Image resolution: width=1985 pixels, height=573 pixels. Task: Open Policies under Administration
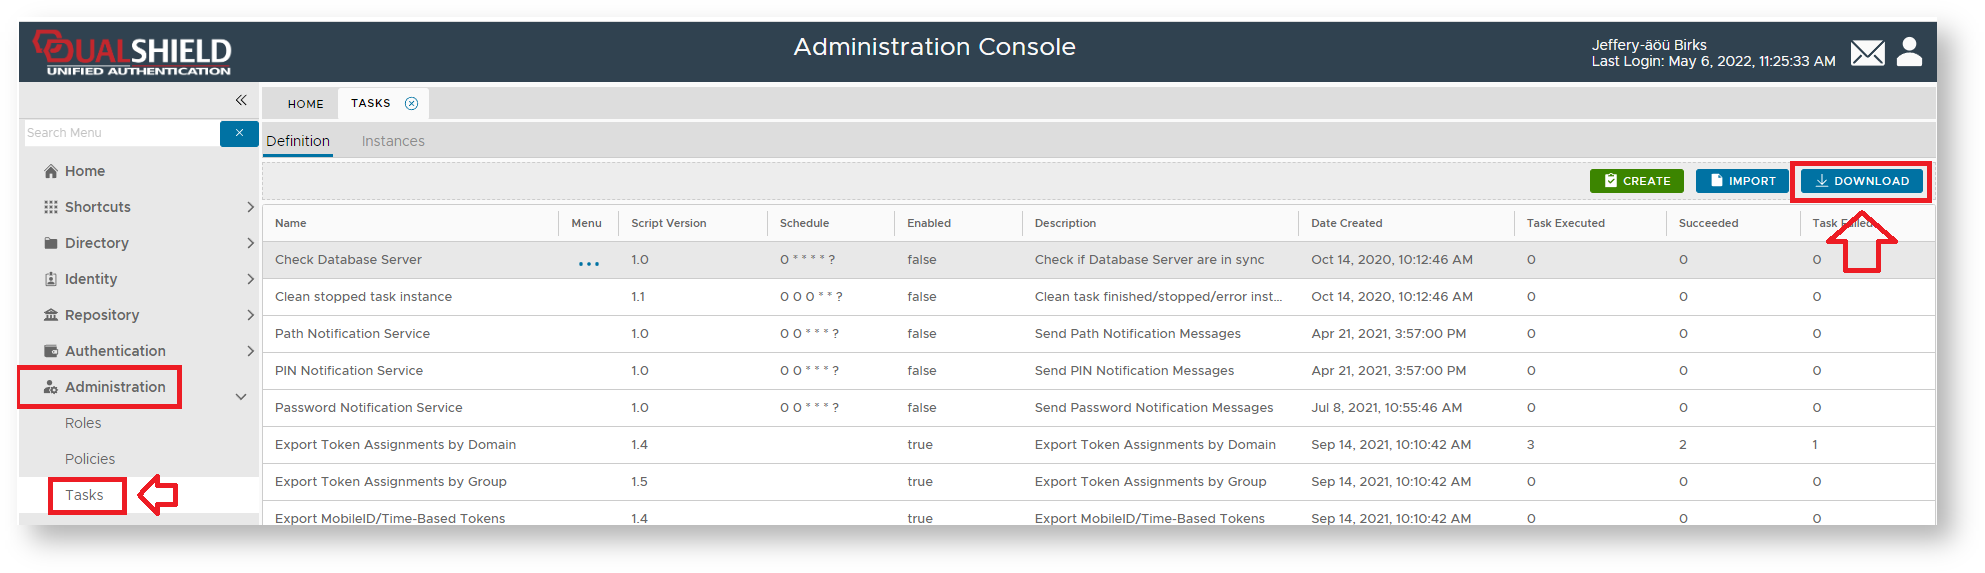pyautogui.click(x=90, y=459)
